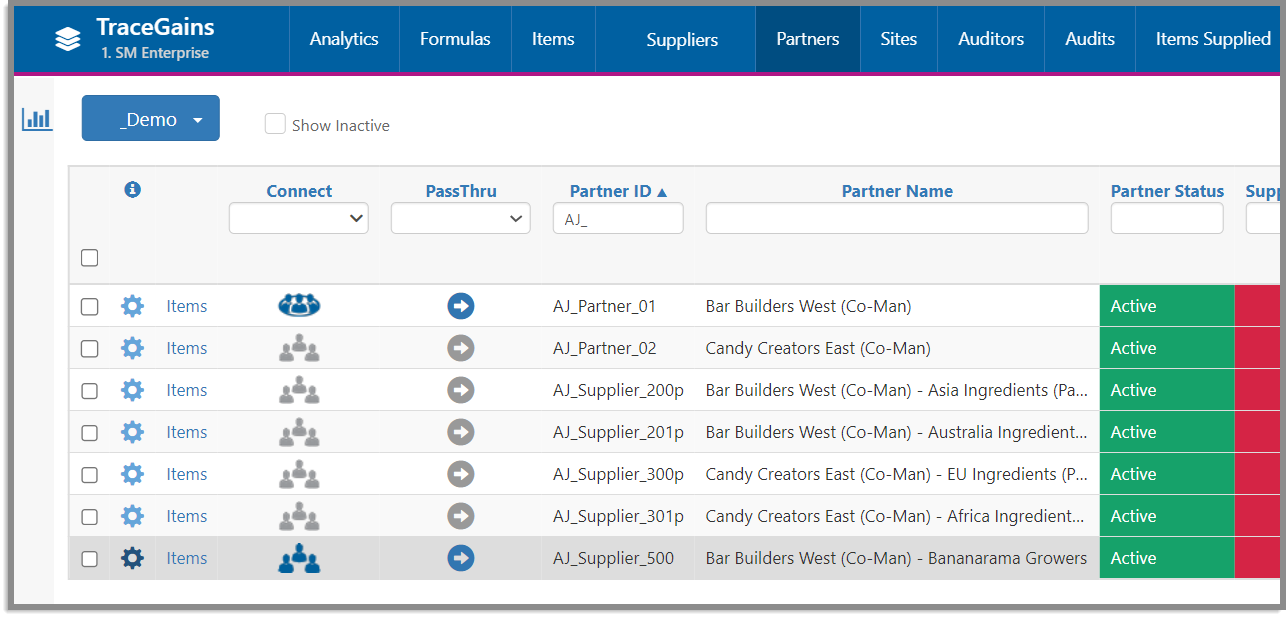Click the Partner Status filter field

click(x=1167, y=218)
